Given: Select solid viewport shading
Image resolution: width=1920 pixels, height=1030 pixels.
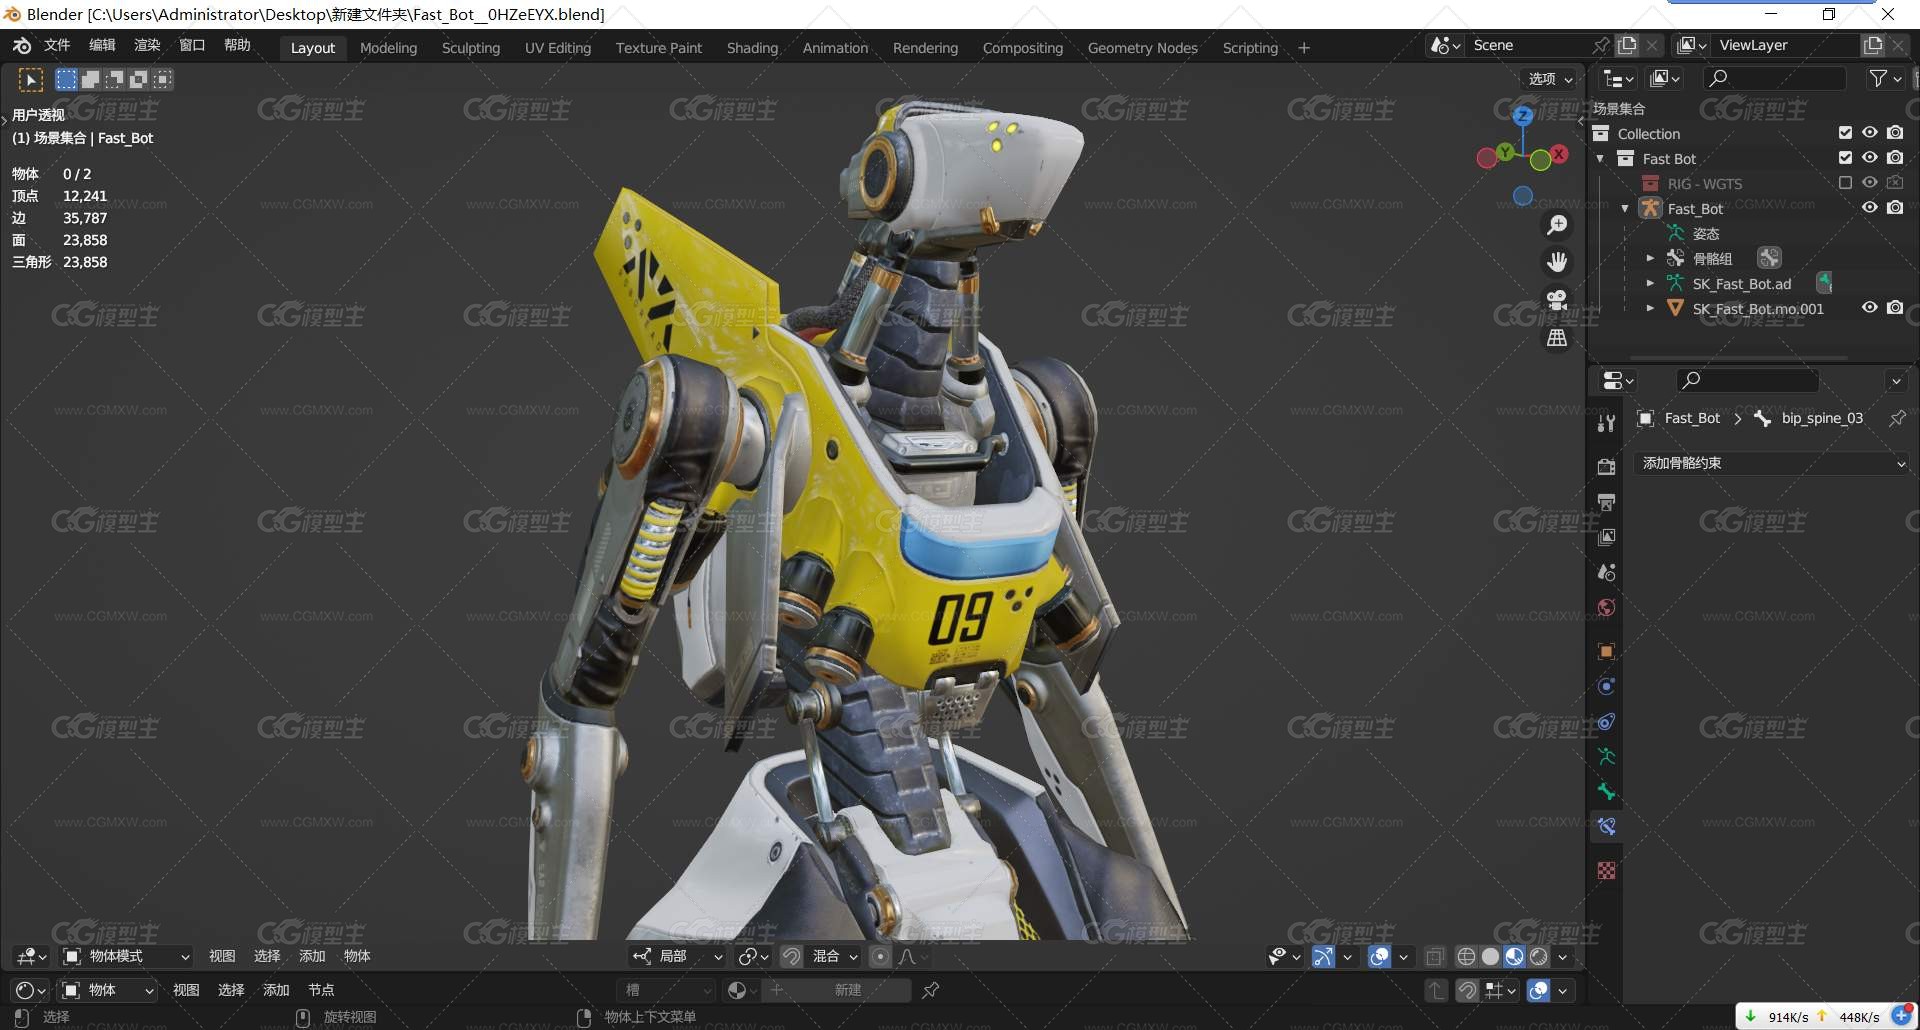Looking at the screenshot, I should [x=1490, y=957].
